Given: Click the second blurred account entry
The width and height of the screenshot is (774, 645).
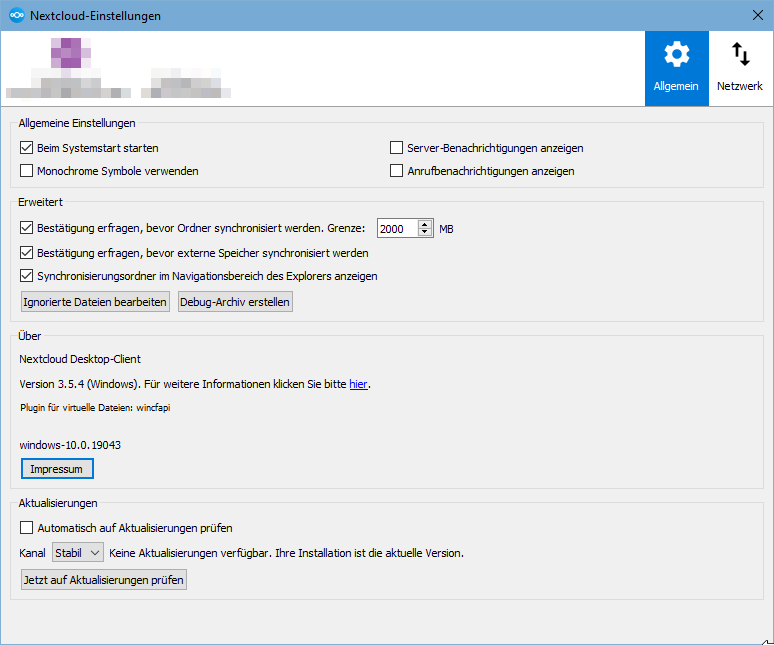Looking at the screenshot, I should 186,83.
